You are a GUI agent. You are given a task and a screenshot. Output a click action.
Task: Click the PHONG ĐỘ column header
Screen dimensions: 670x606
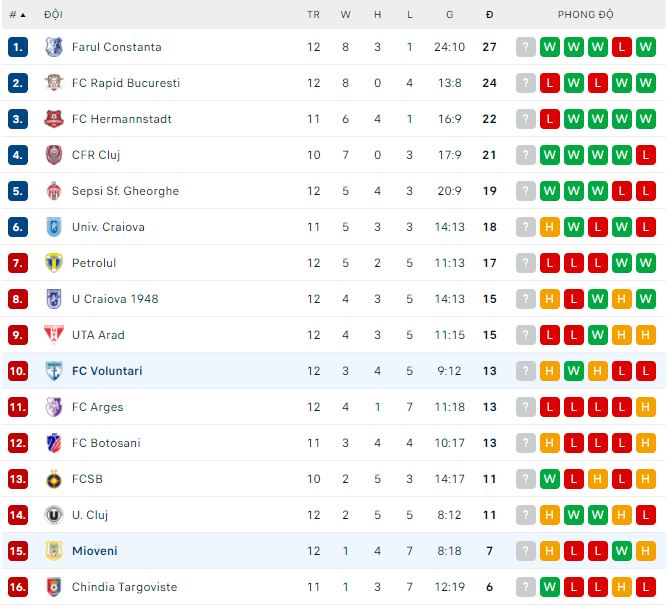pyautogui.click(x=586, y=15)
